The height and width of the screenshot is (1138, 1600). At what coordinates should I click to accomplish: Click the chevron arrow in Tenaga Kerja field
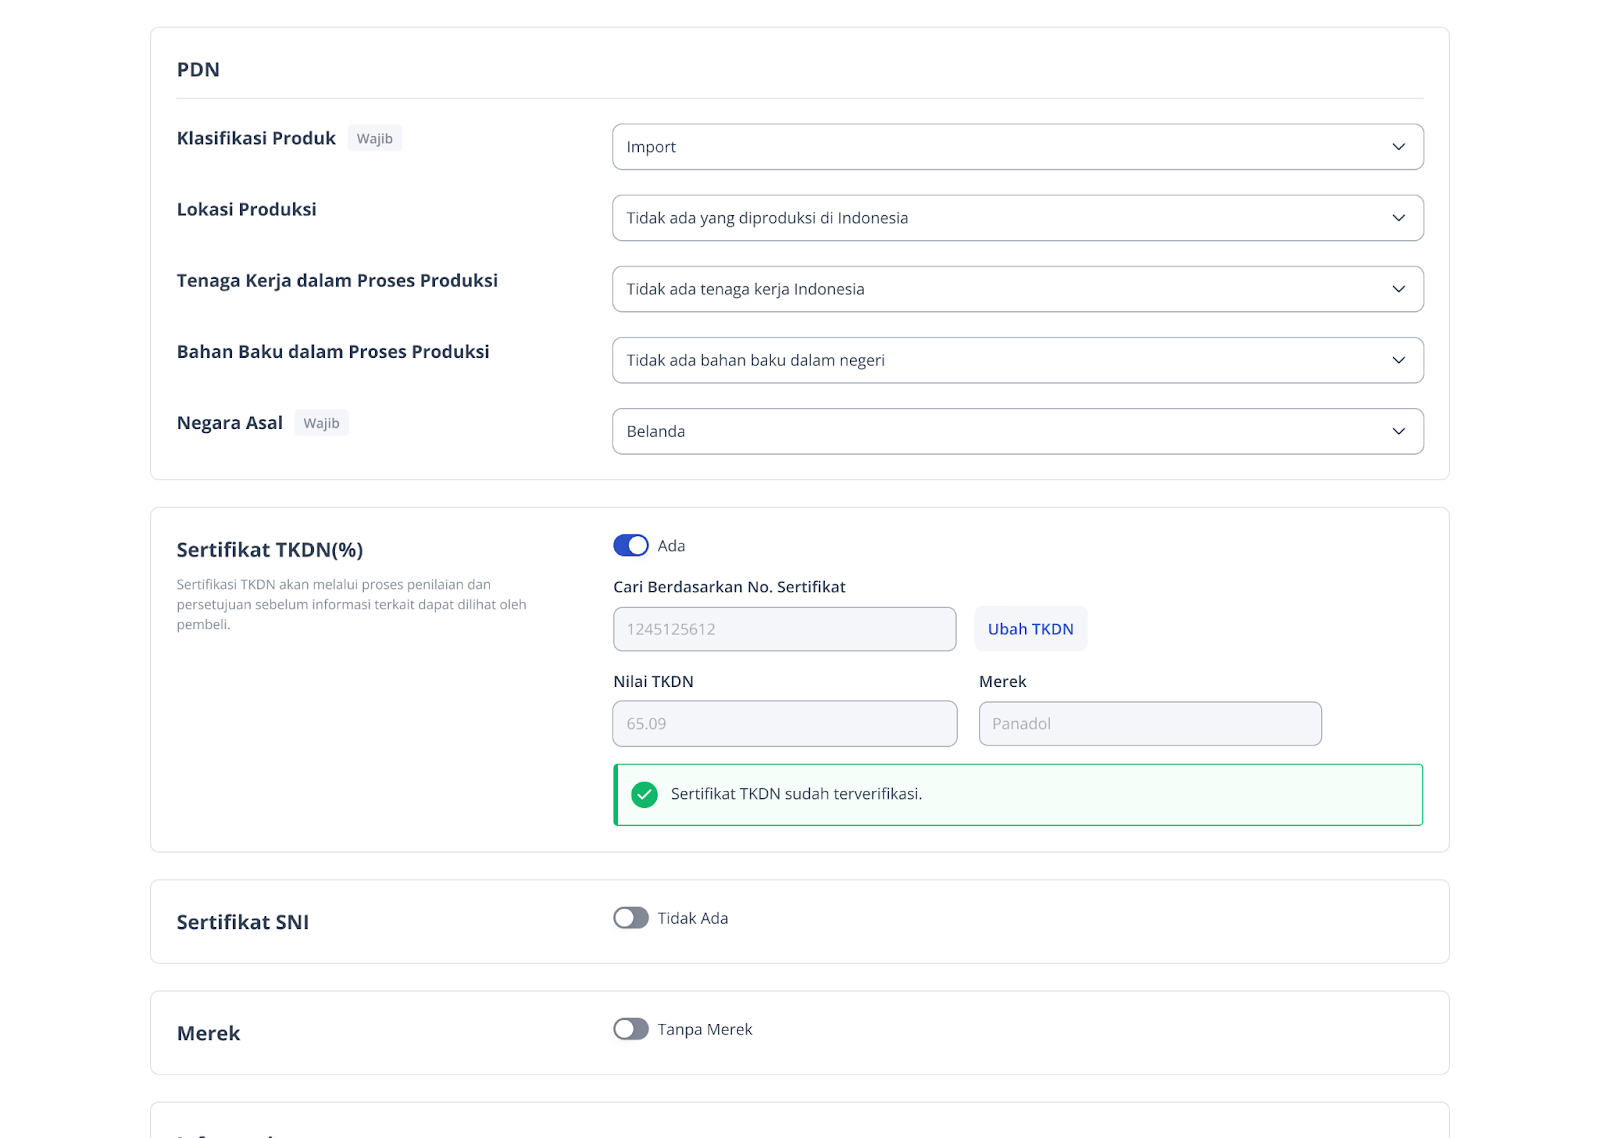coord(1398,289)
